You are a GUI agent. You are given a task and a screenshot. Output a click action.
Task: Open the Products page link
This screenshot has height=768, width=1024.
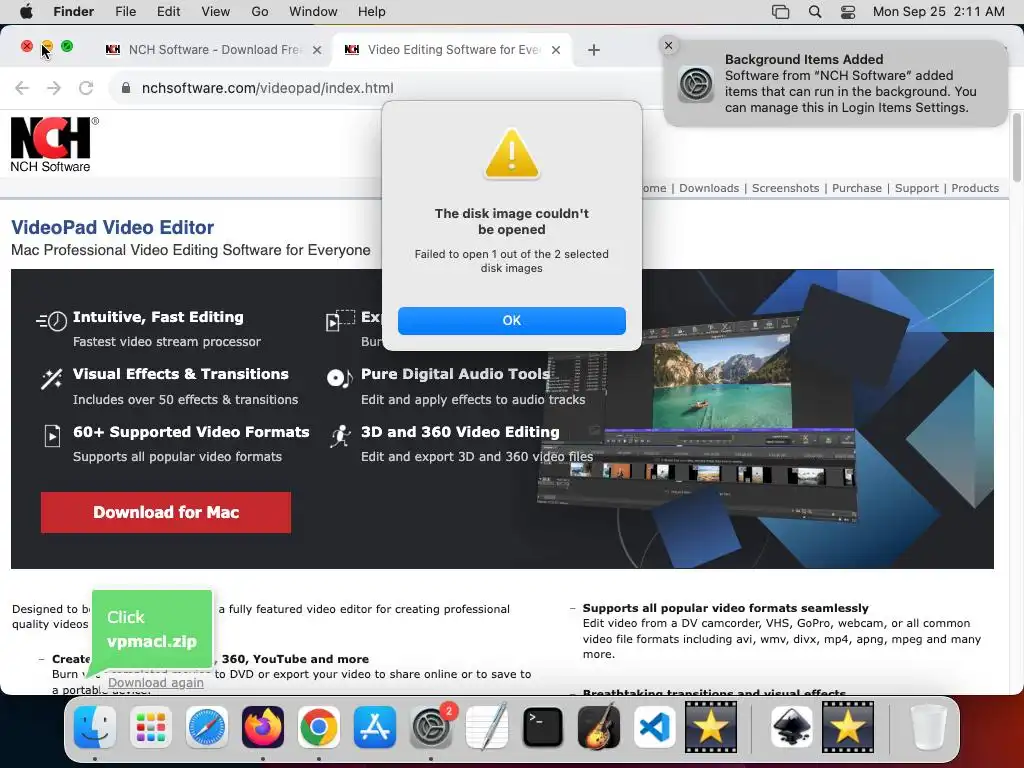tap(974, 188)
